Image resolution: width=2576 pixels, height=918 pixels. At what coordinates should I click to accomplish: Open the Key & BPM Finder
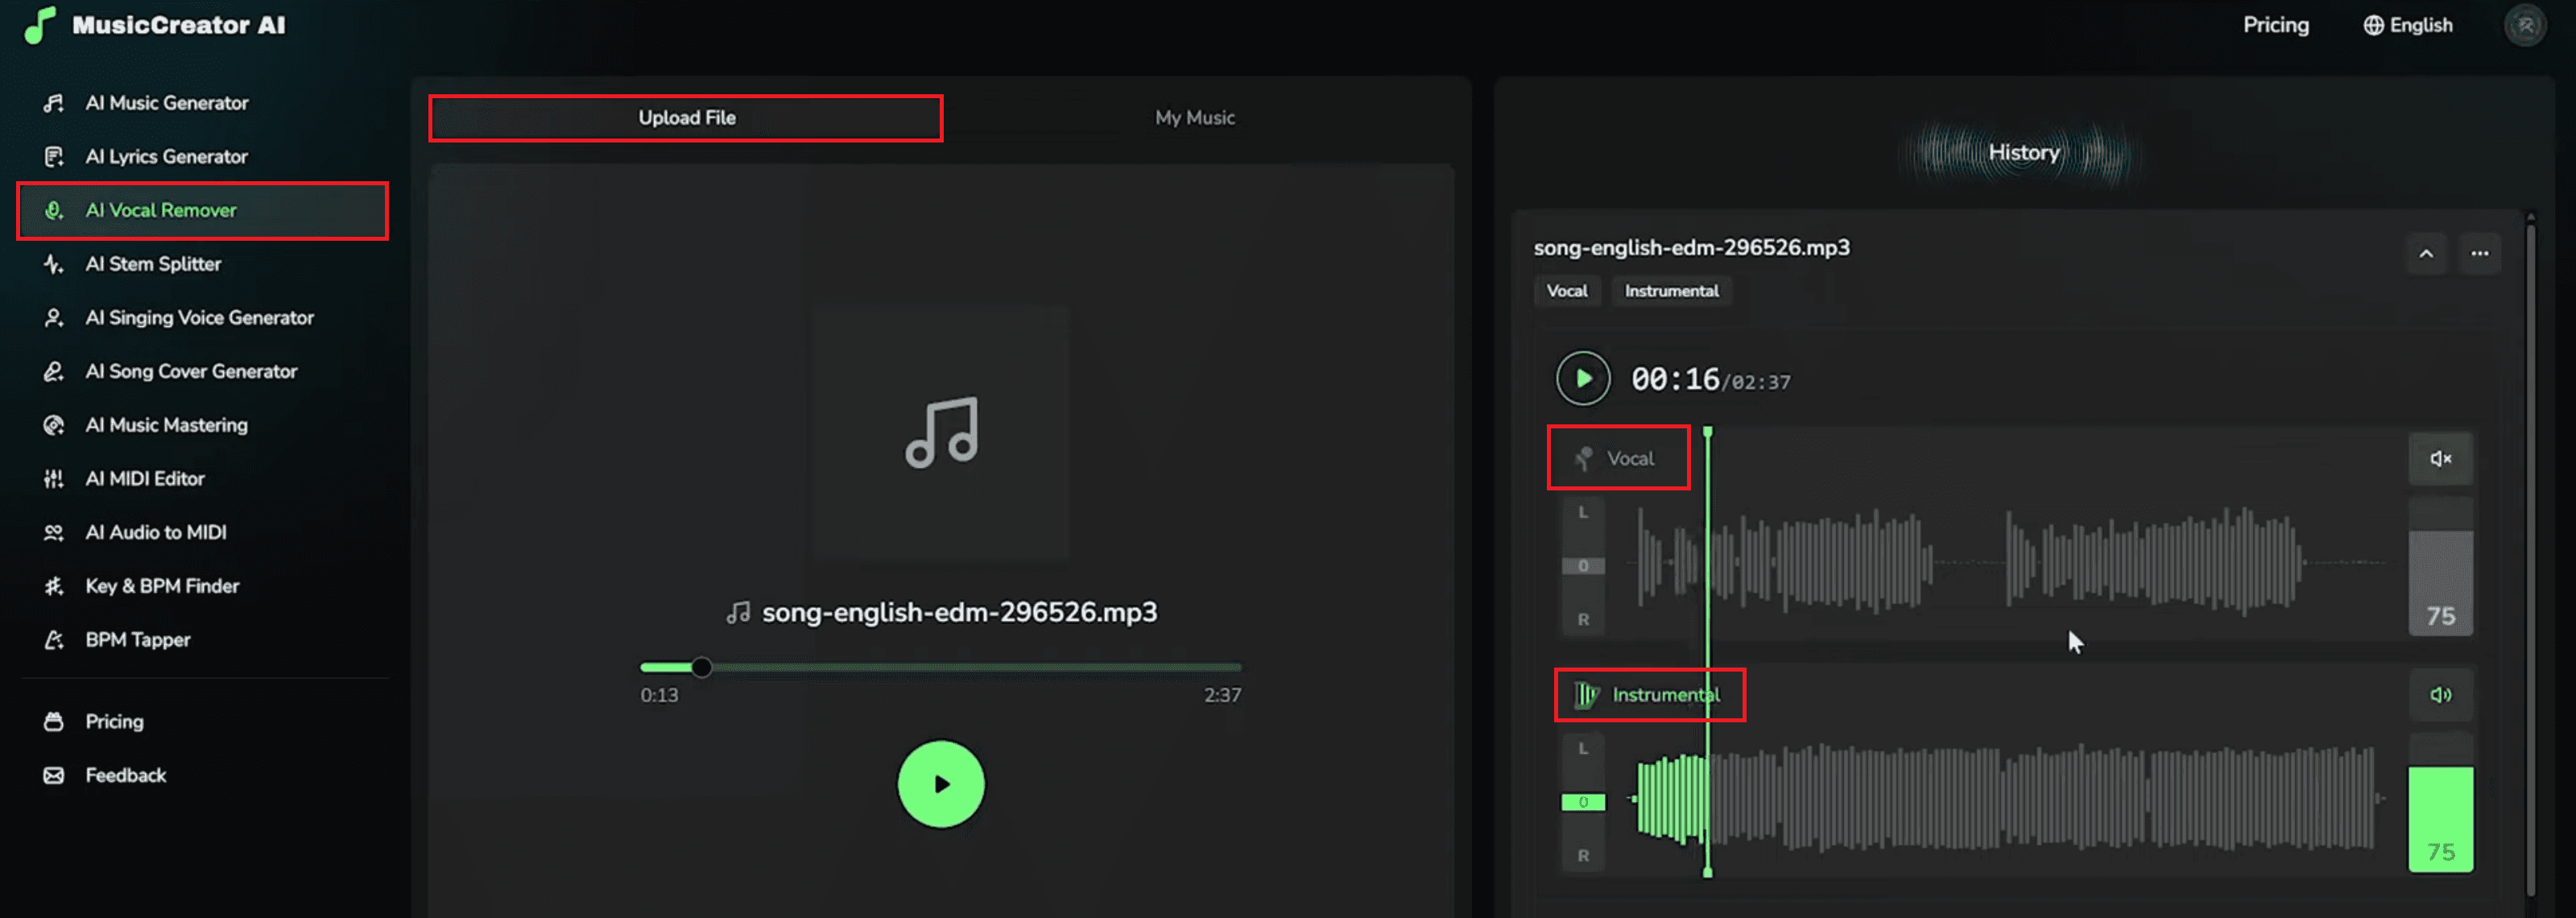pos(161,585)
